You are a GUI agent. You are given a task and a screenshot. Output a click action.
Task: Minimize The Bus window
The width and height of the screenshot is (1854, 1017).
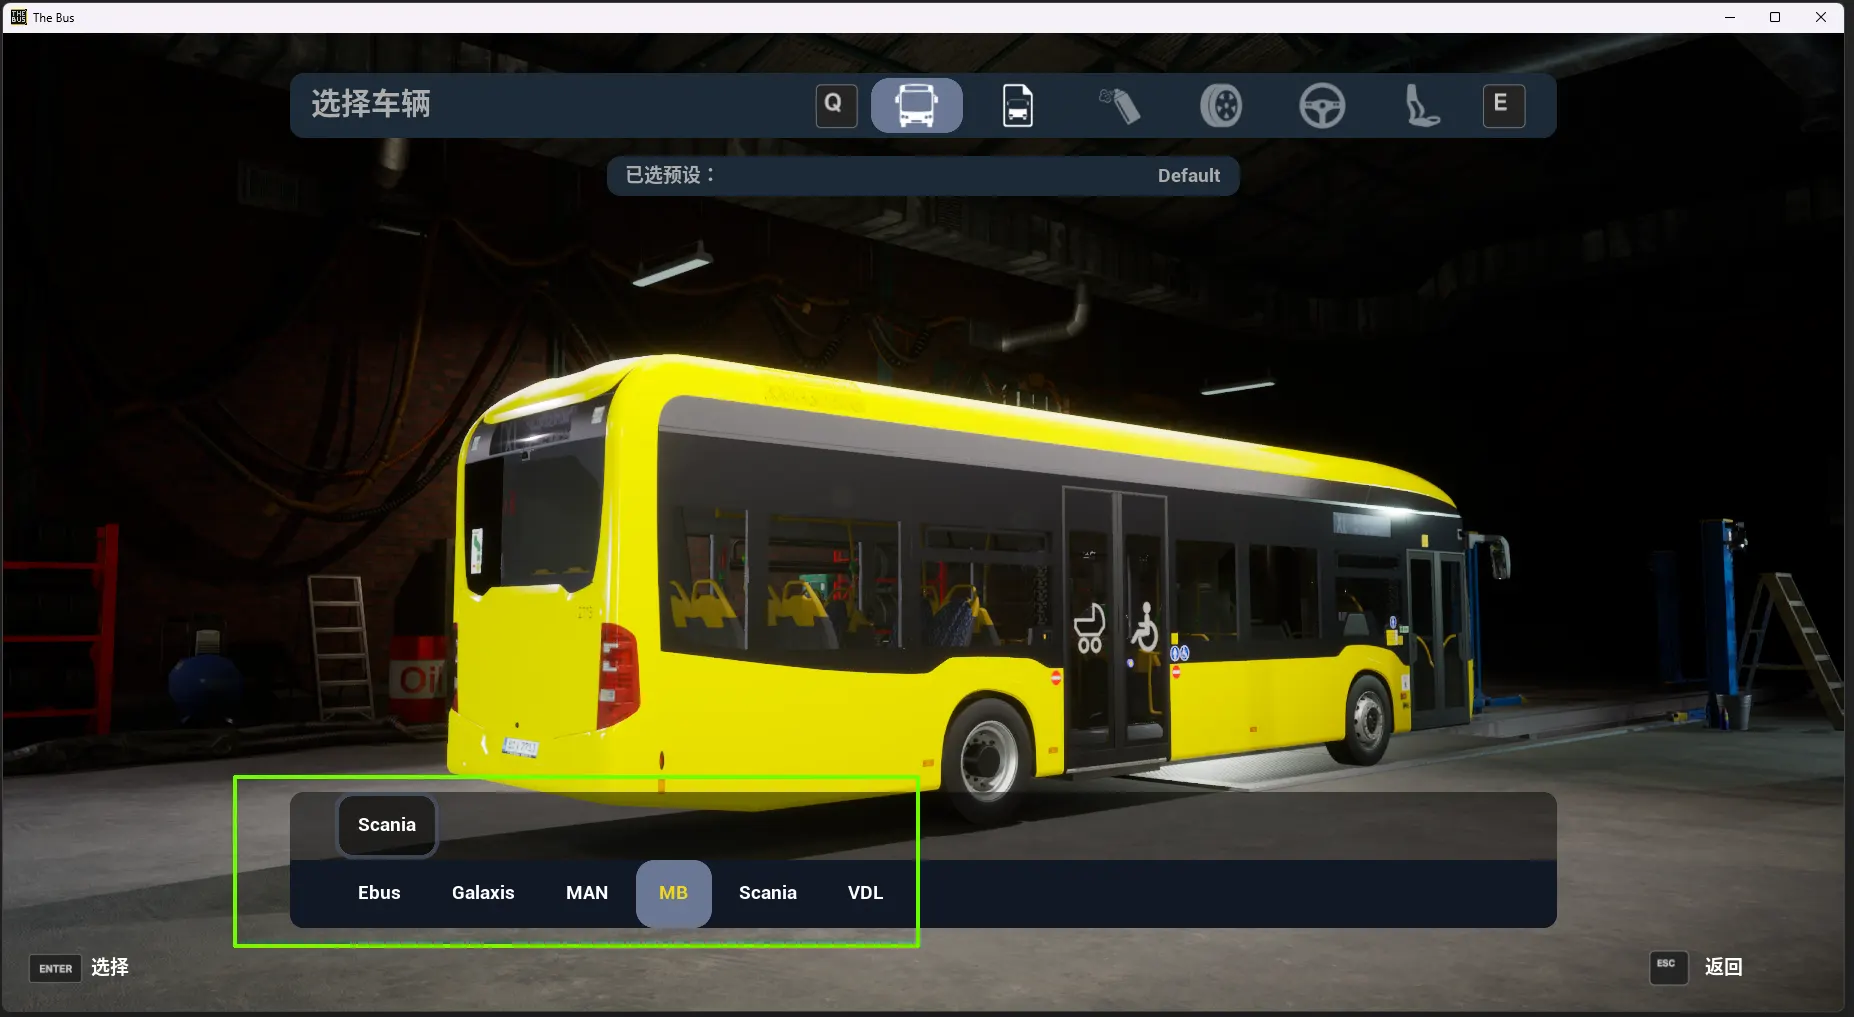pos(1730,17)
